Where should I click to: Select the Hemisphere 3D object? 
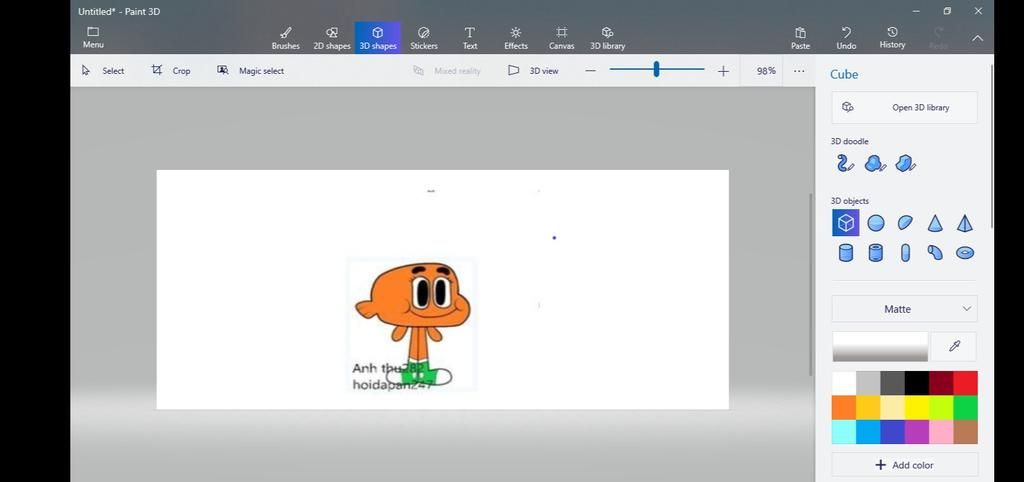[x=905, y=223]
